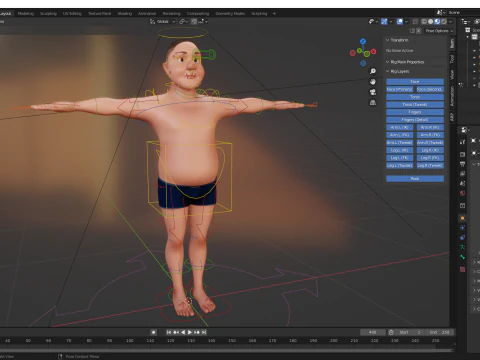480x360 pixels.
Task: Click the current frame number field
Action: [x=373, y=332]
